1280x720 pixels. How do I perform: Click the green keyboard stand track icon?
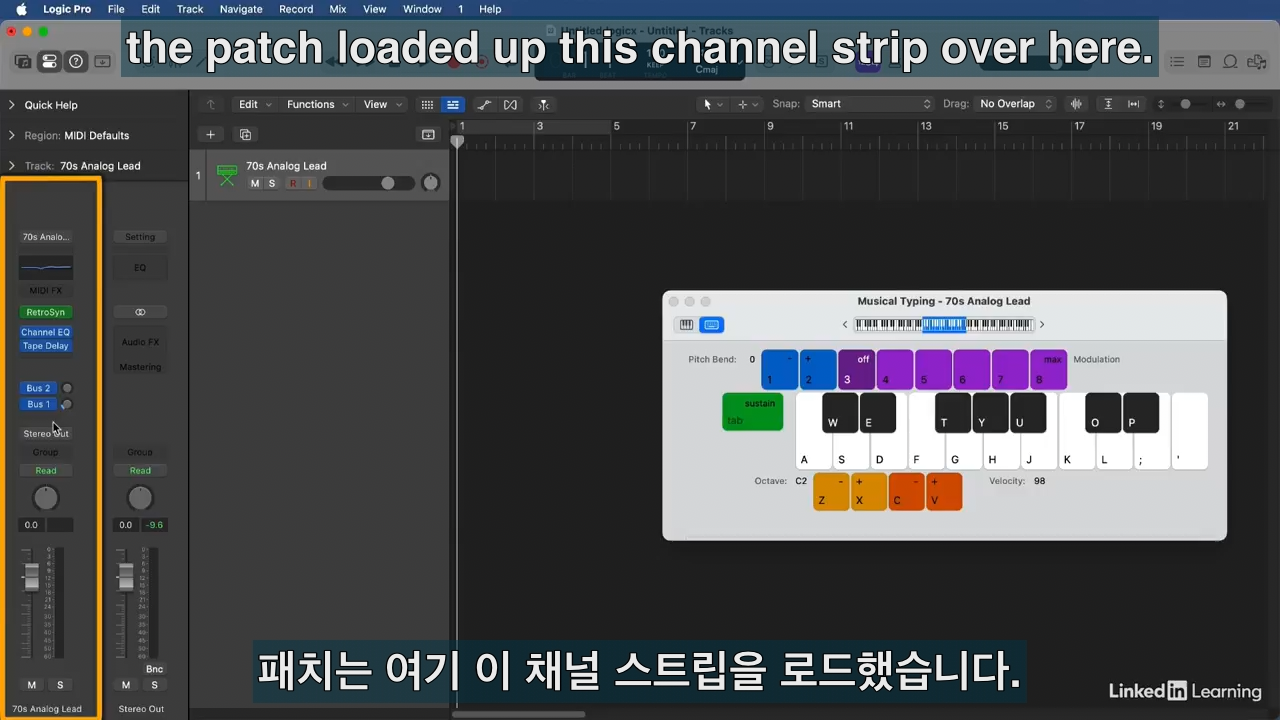pos(227,175)
